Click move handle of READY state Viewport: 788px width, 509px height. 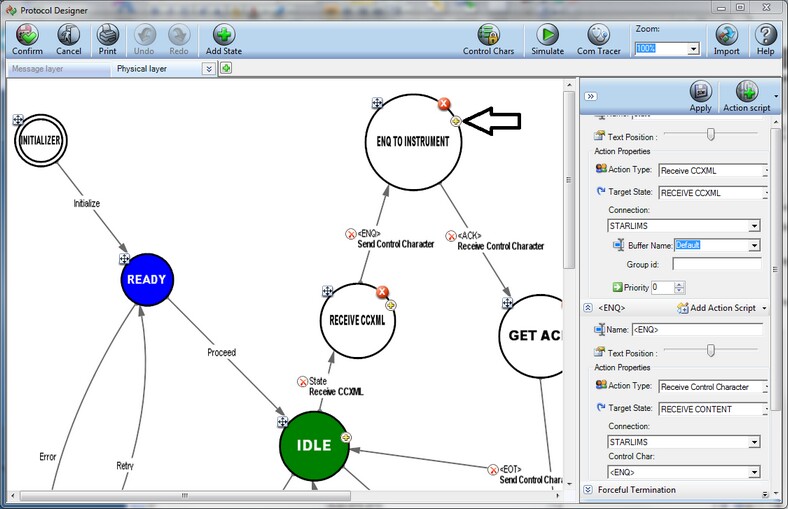pos(124,259)
